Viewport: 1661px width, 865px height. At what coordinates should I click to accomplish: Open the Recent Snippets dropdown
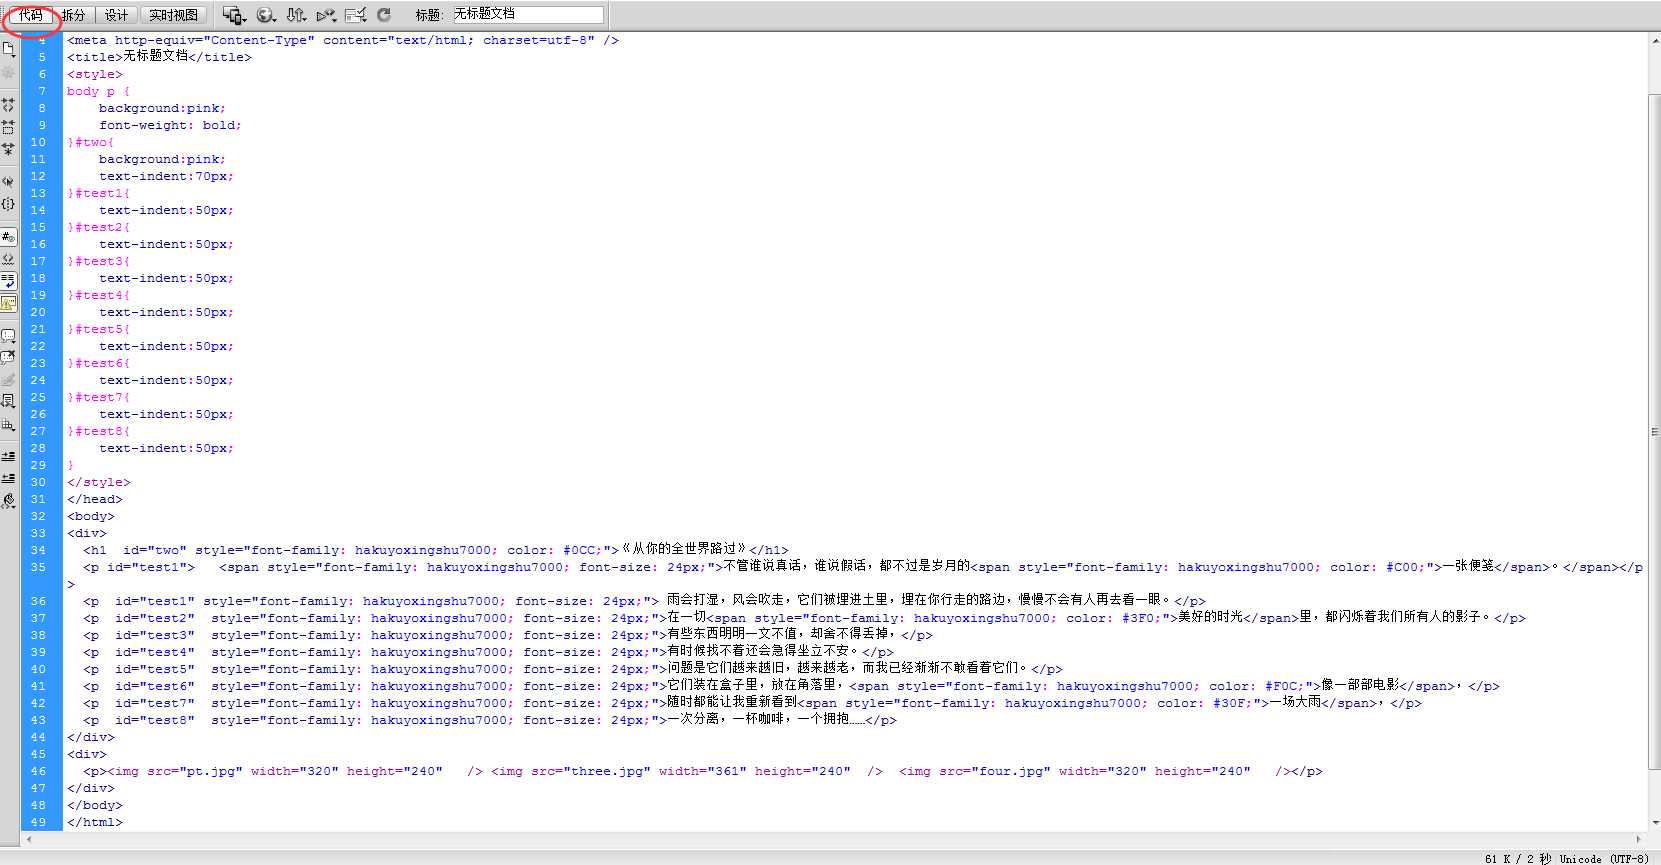coord(8,401)
